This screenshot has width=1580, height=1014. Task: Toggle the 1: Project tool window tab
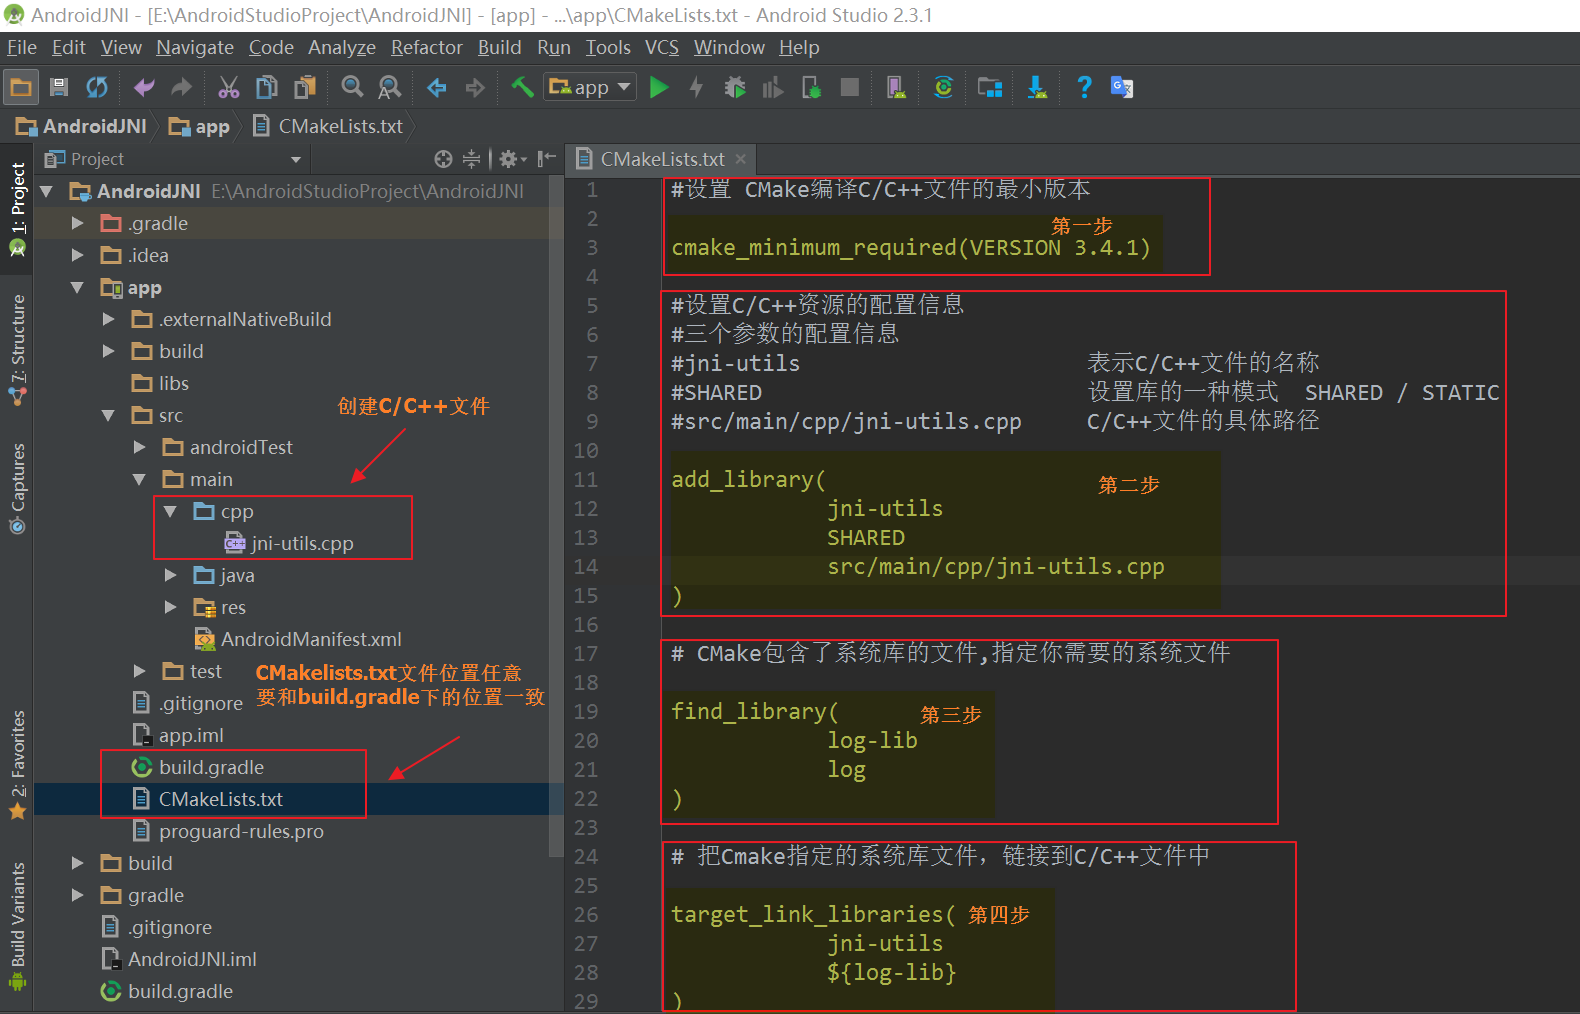point(17,208)
